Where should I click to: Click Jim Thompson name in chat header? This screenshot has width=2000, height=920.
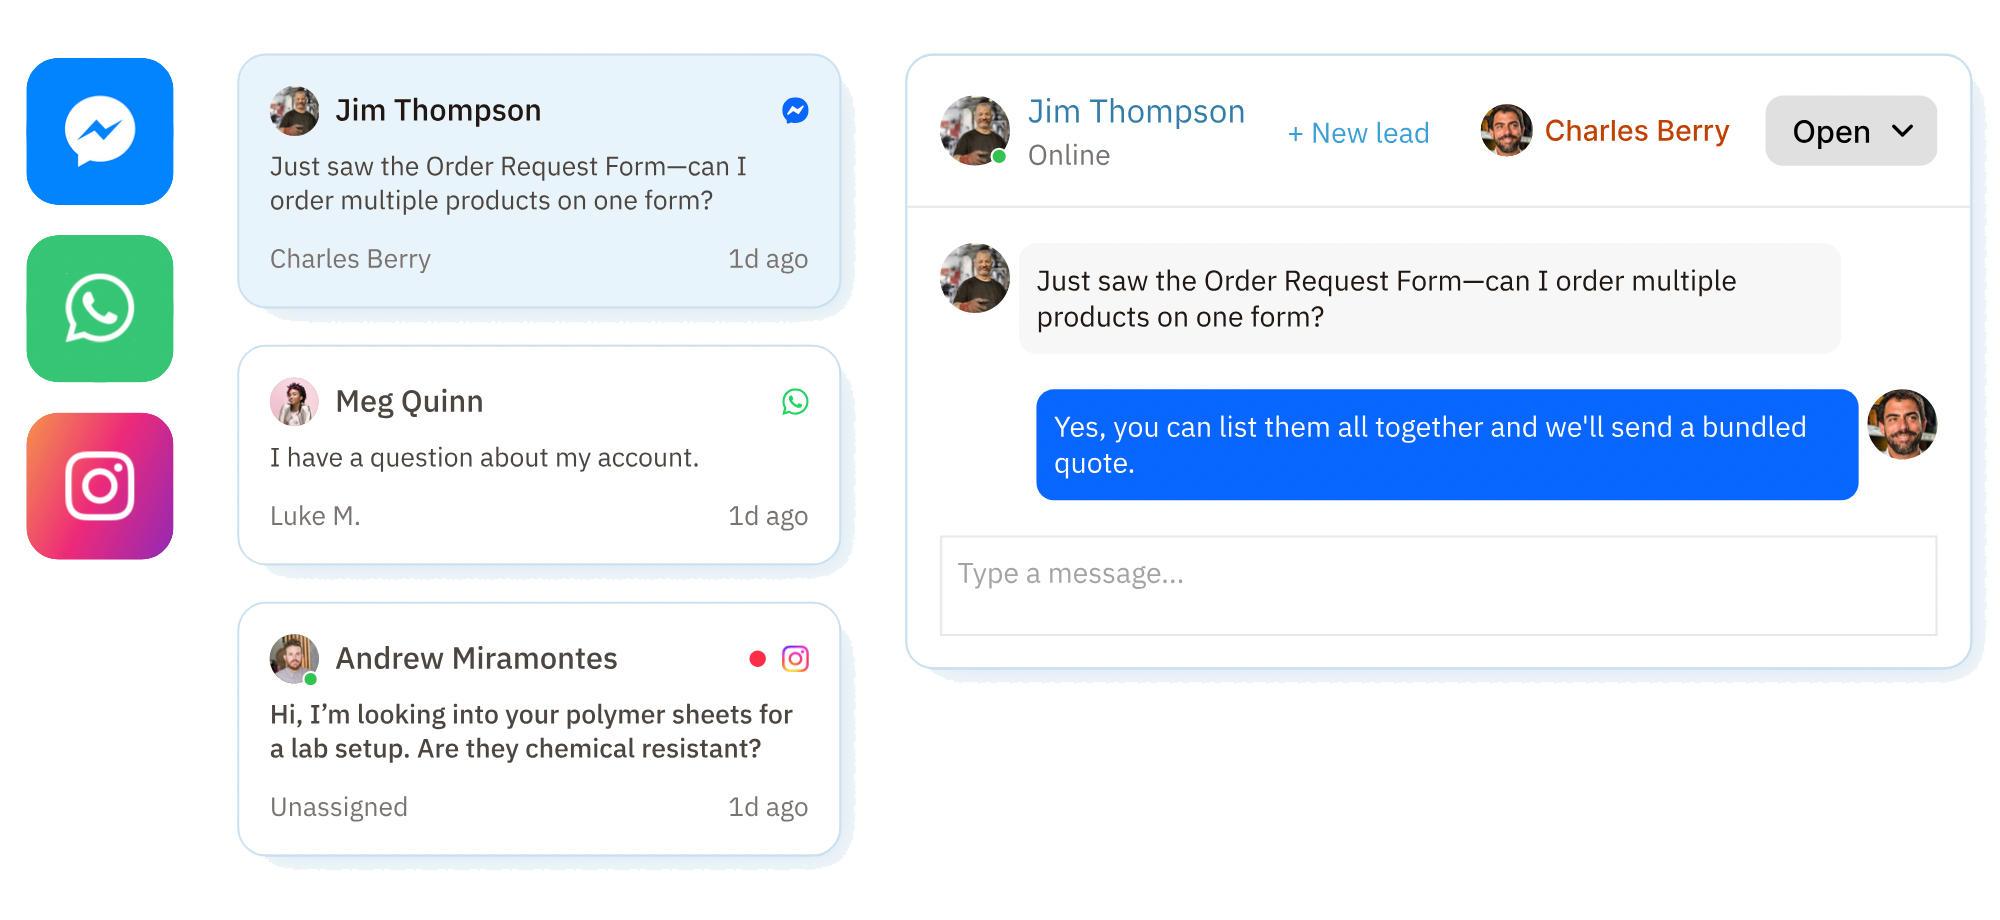[x=1136, y=112]
